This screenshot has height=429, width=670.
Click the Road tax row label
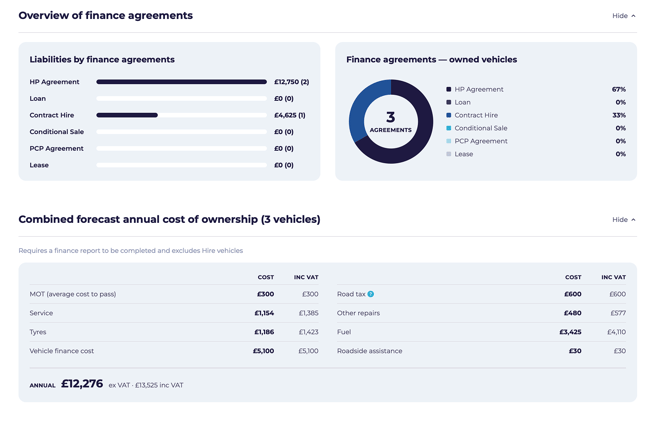point(351,294)
